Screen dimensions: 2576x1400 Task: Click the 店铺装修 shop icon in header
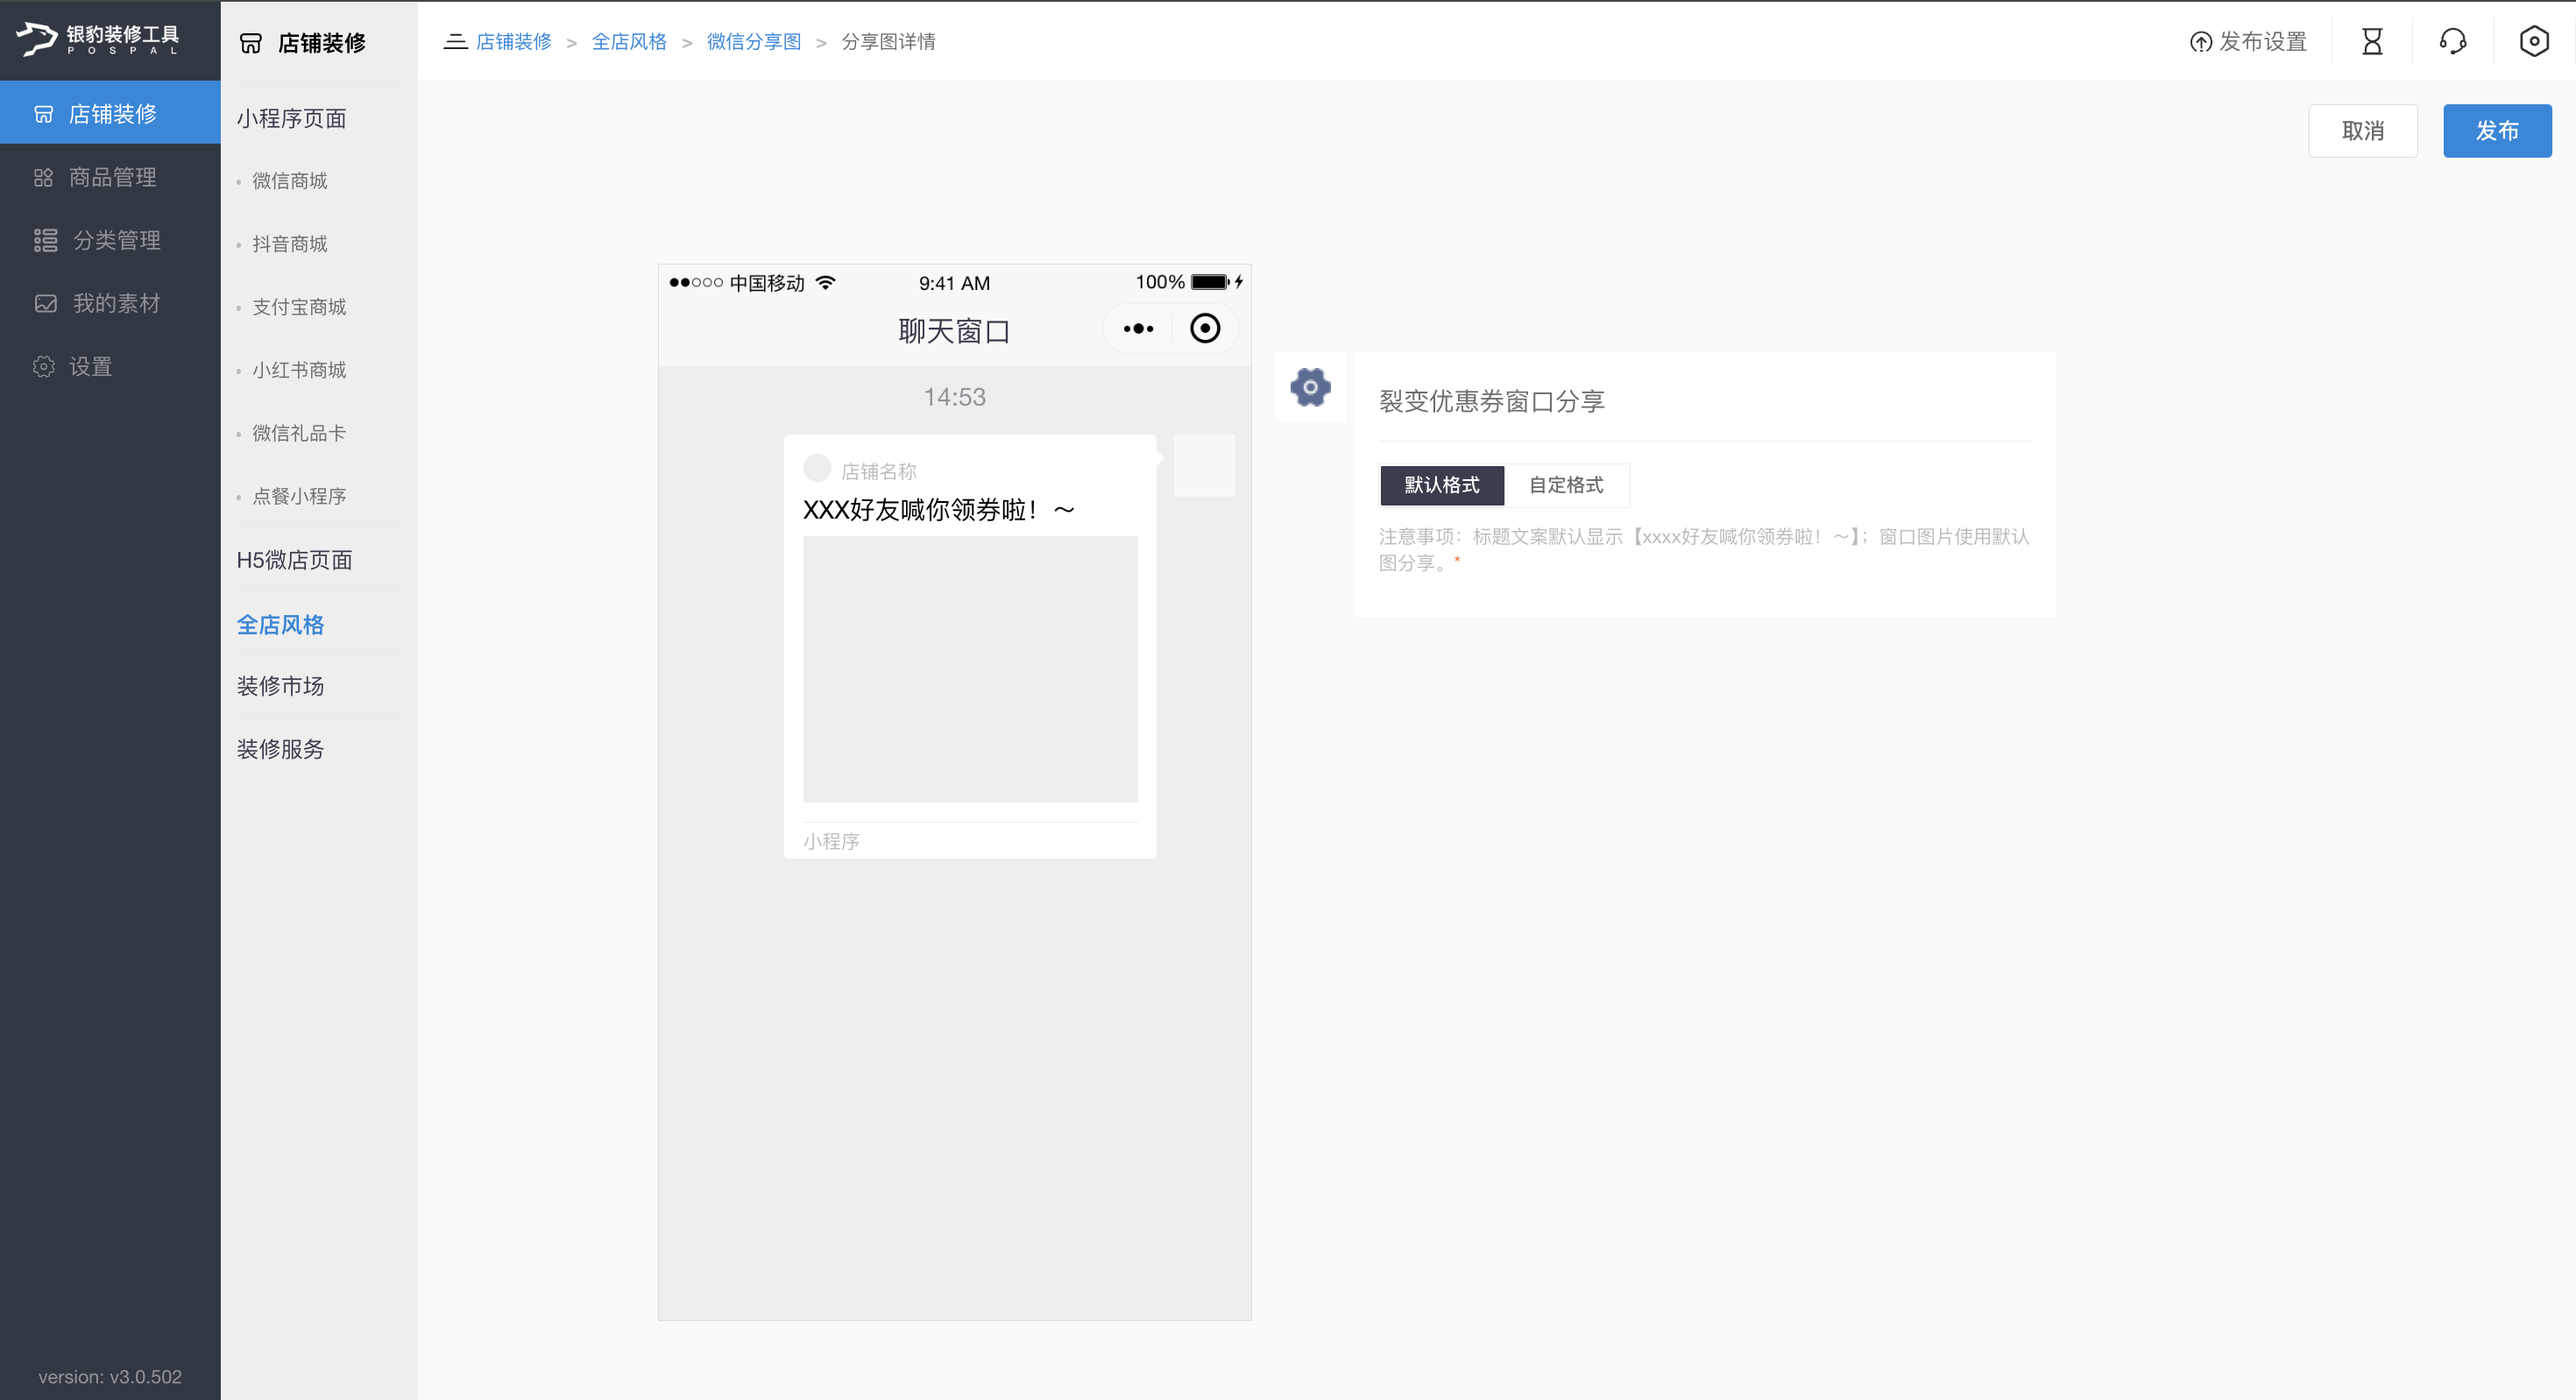pos(250,43)
